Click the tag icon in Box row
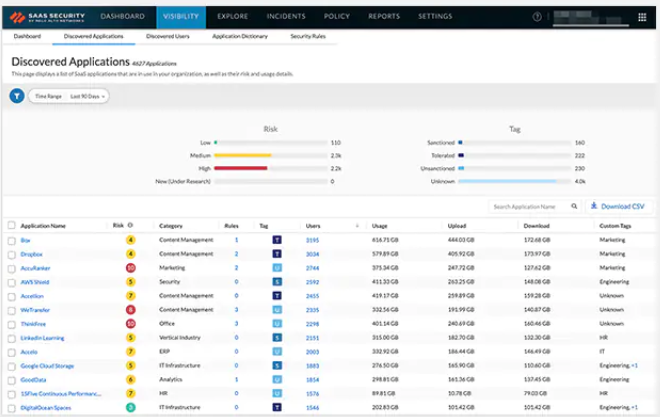 (x=277, y=240)
